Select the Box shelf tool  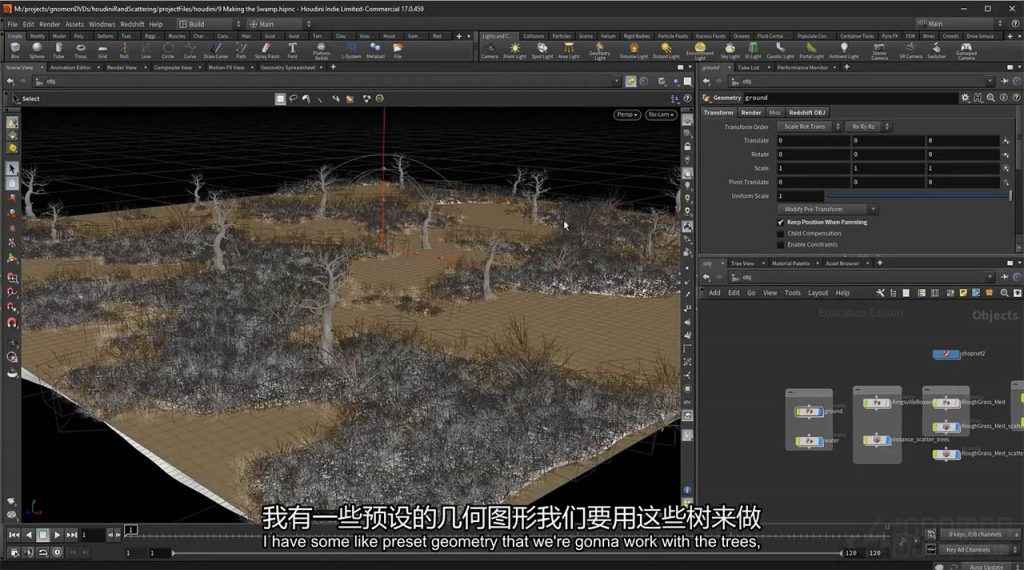pyautogui.click(x=15, y=50)
